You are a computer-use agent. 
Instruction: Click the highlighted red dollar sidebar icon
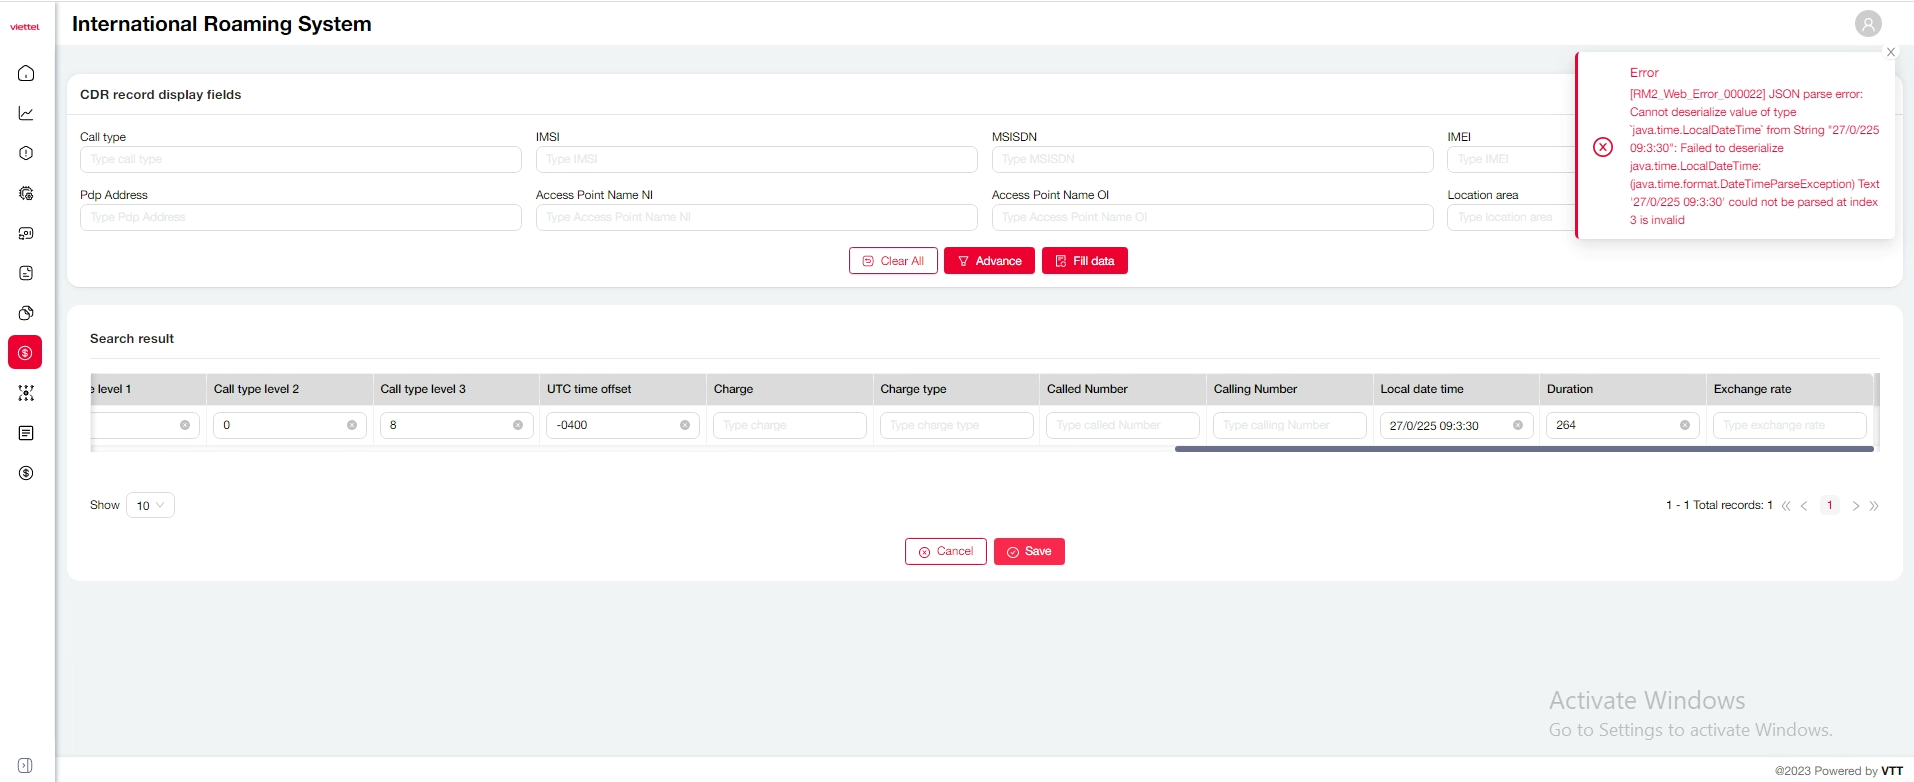click(x=26, y=353)
